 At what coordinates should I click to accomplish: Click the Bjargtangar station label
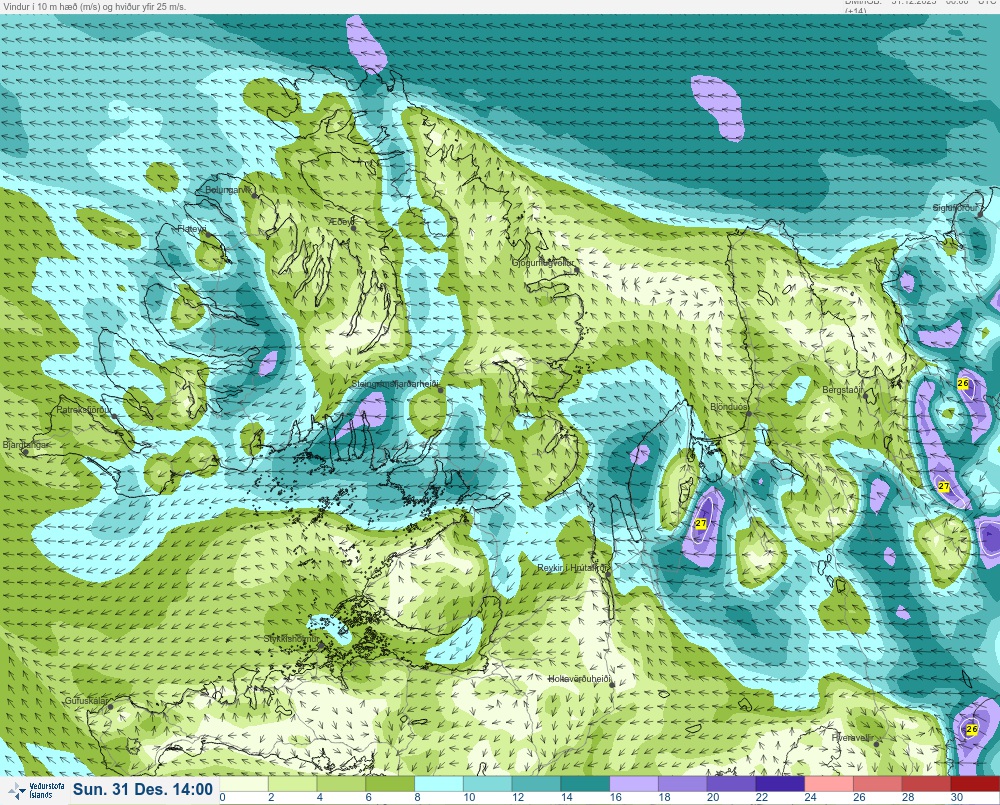click(x=26, y=445)
